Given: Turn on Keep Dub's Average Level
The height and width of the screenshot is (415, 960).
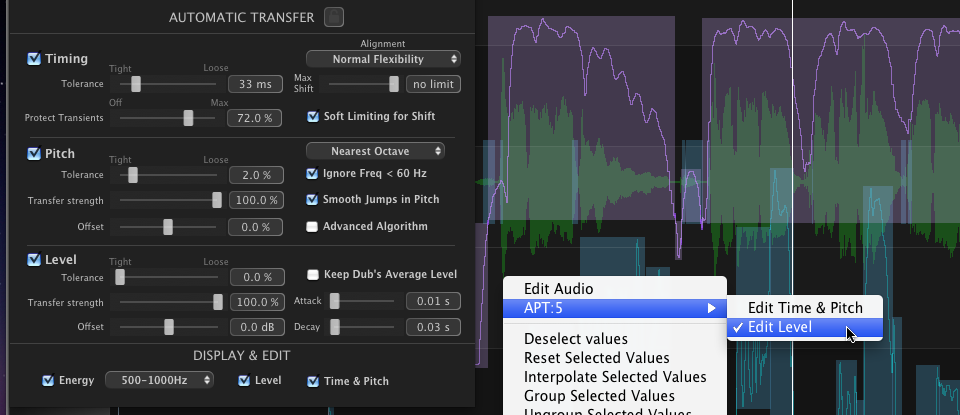Looking at the screenshot, I should pyautogui.click(x=313, y=274).
